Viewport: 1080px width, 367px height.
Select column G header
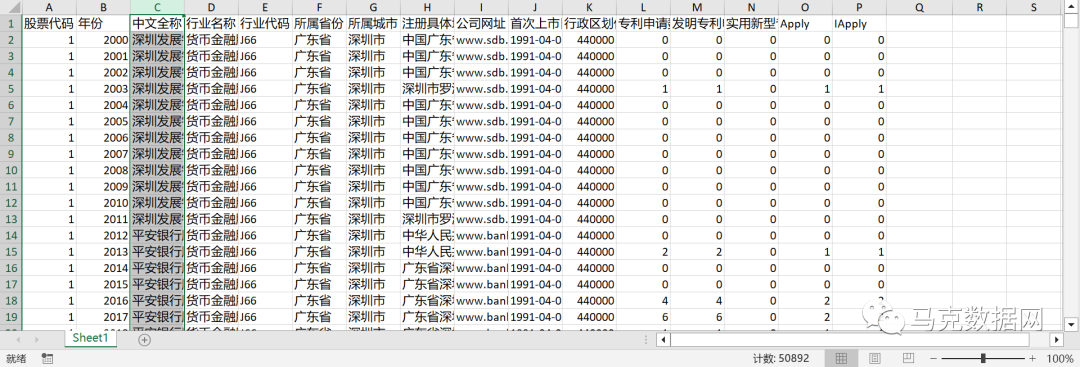click(x=373, y=7)
